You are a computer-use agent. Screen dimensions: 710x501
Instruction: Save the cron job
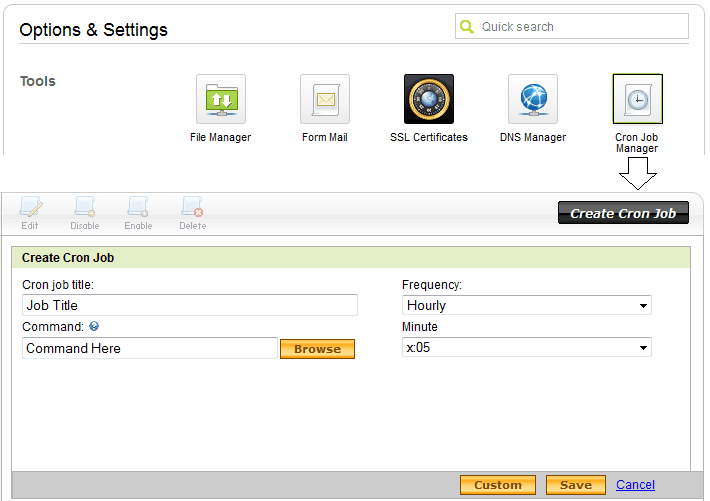(x=576, y=485)
